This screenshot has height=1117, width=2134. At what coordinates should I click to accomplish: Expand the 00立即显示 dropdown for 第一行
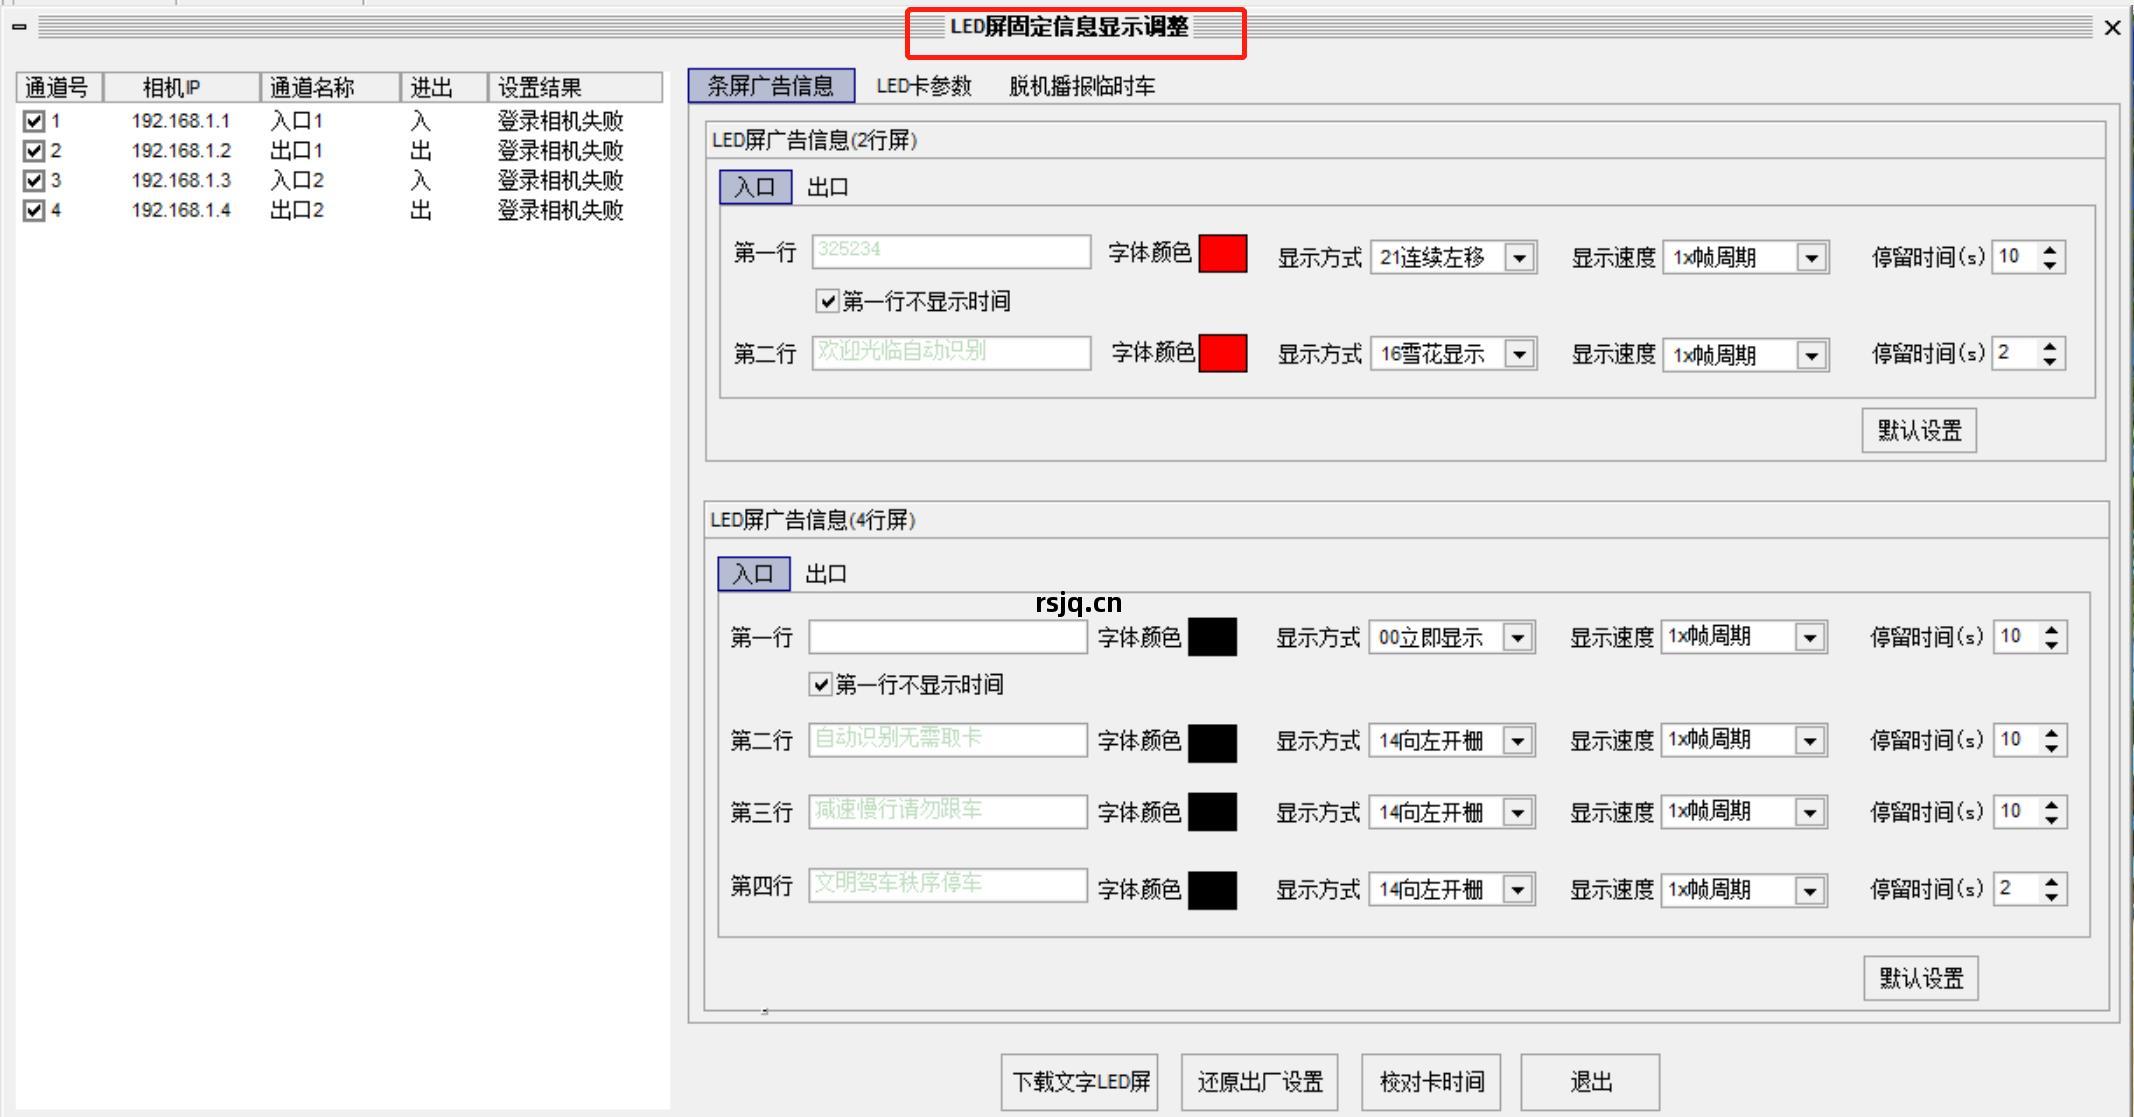click(x=1517, y=637)
